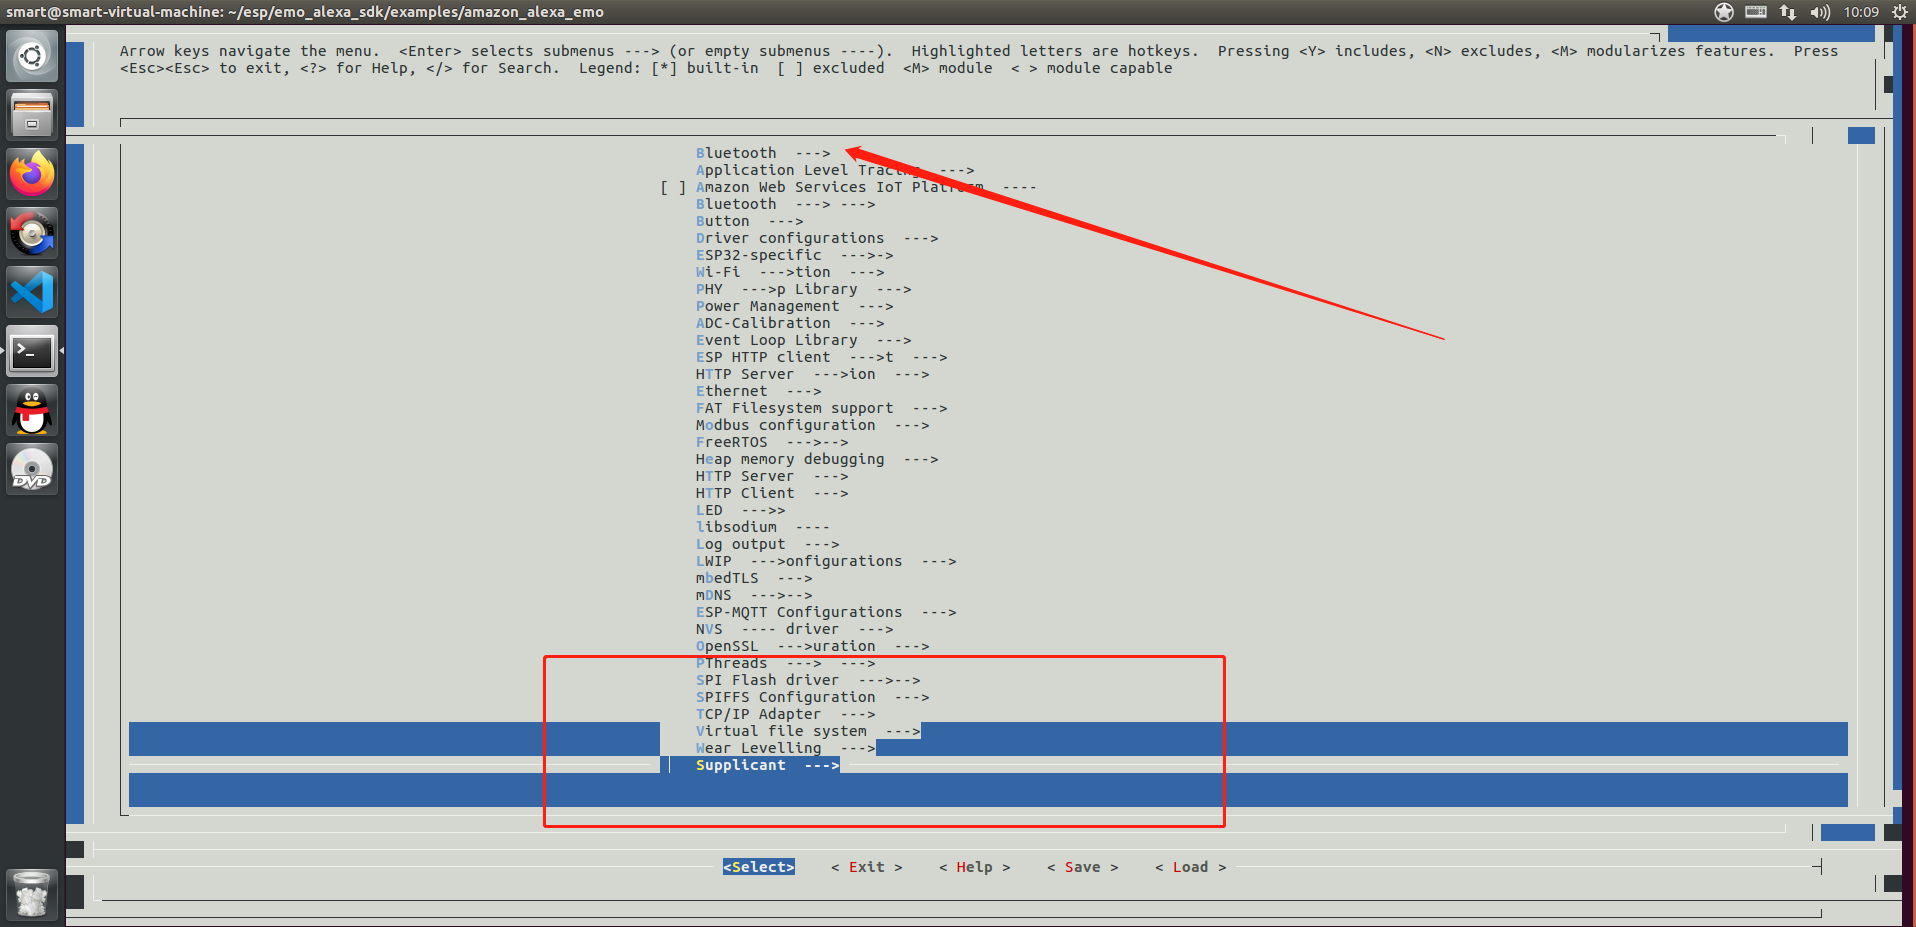Open the network connections indicator
The width and height of the screenshot is (1916, 927).
point(1788,12)
